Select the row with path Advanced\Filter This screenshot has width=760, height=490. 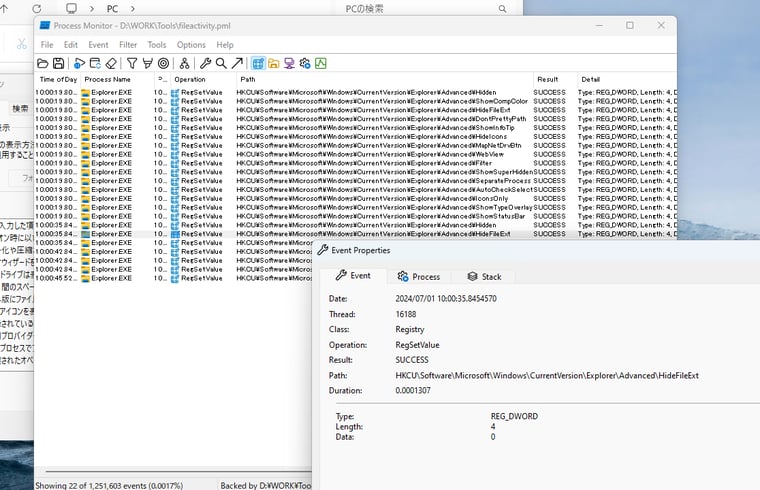355,163
